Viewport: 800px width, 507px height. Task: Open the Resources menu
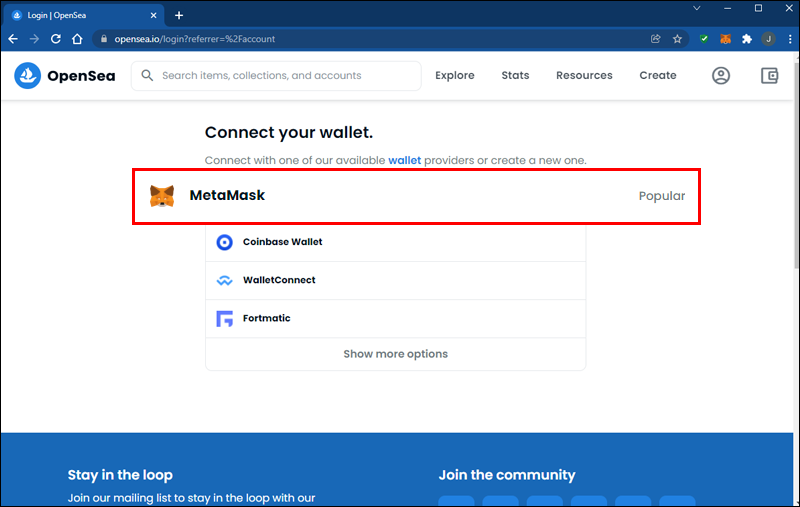[x=584, y=75]
